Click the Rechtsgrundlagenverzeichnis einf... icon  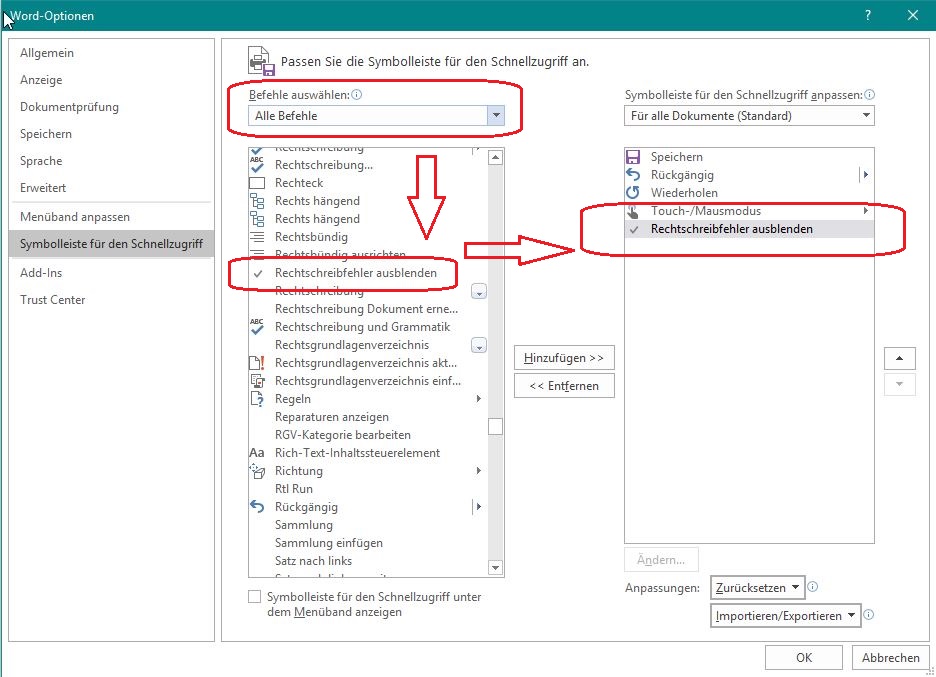coord(257,381)
